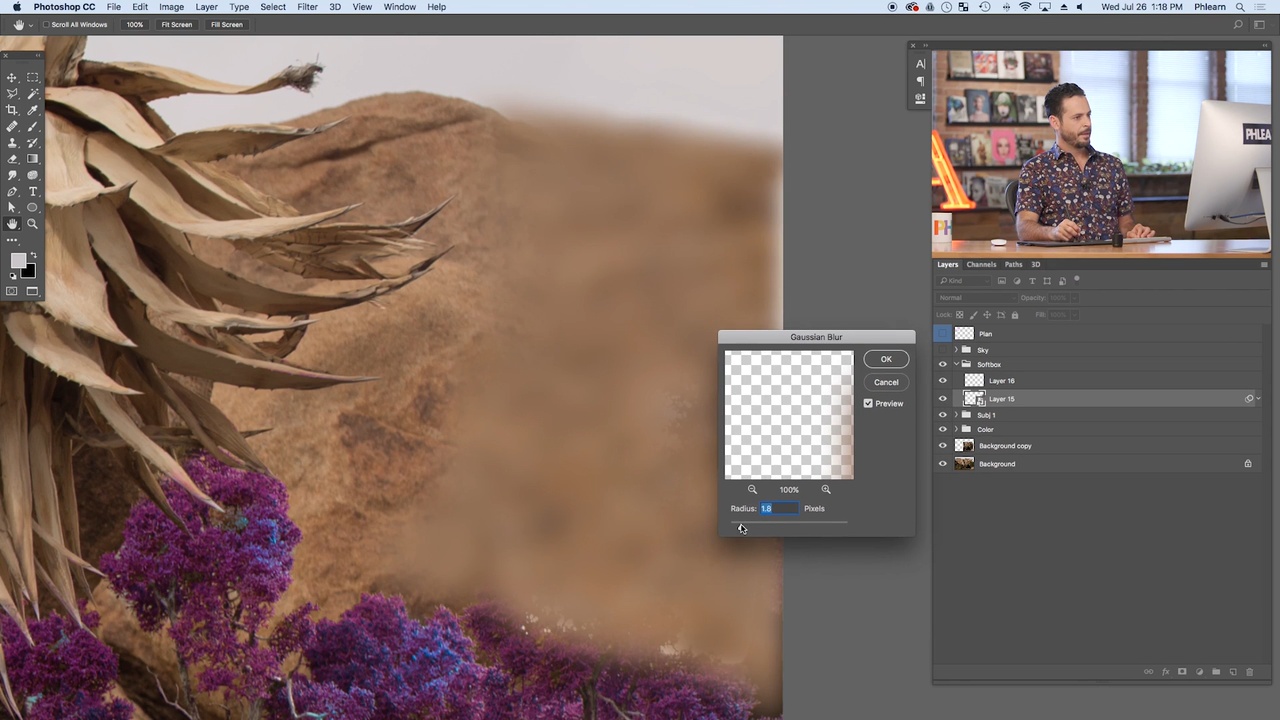
Task: Select the Gradient tool
Action: 33,159
